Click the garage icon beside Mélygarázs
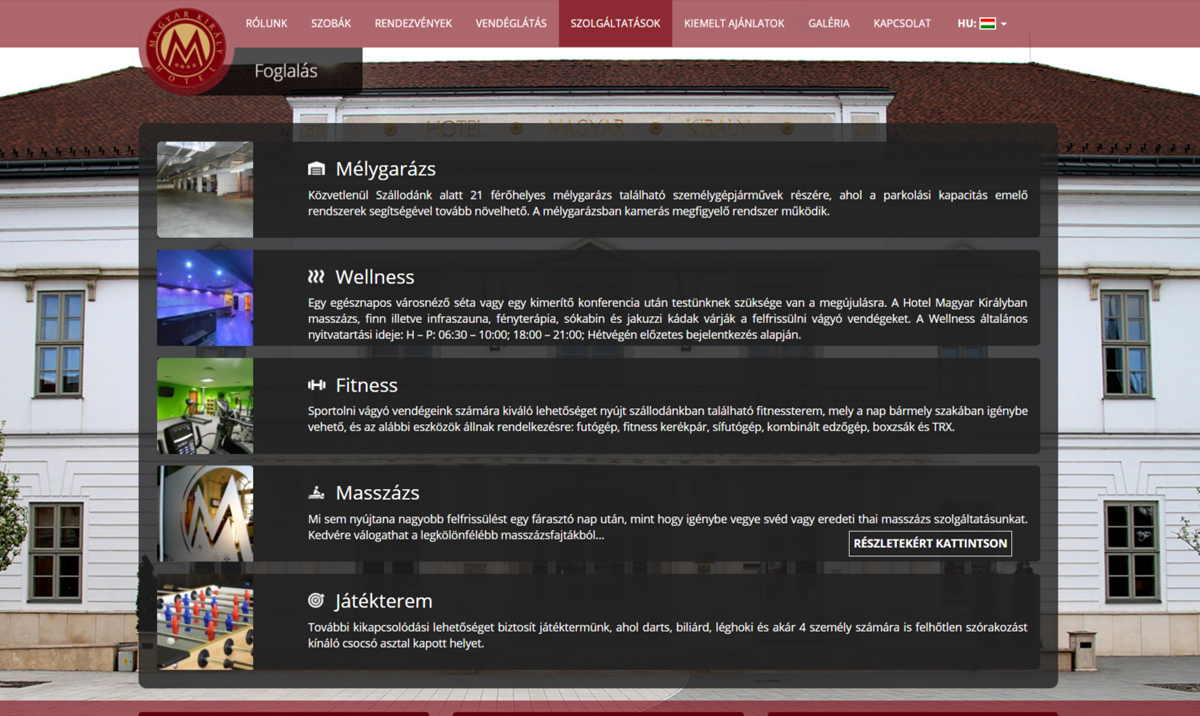 click(x=316, y=169)
